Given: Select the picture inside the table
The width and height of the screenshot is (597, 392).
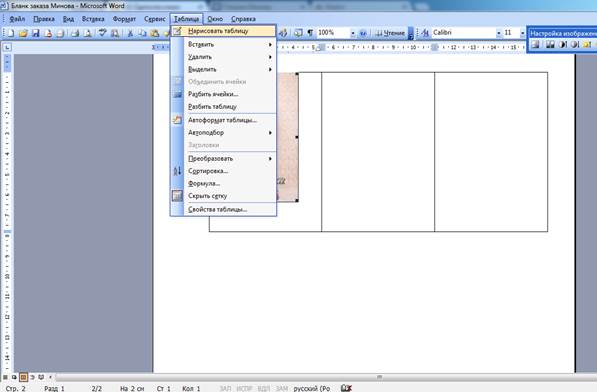Looking at the screenshot, I should click(287, 137).
